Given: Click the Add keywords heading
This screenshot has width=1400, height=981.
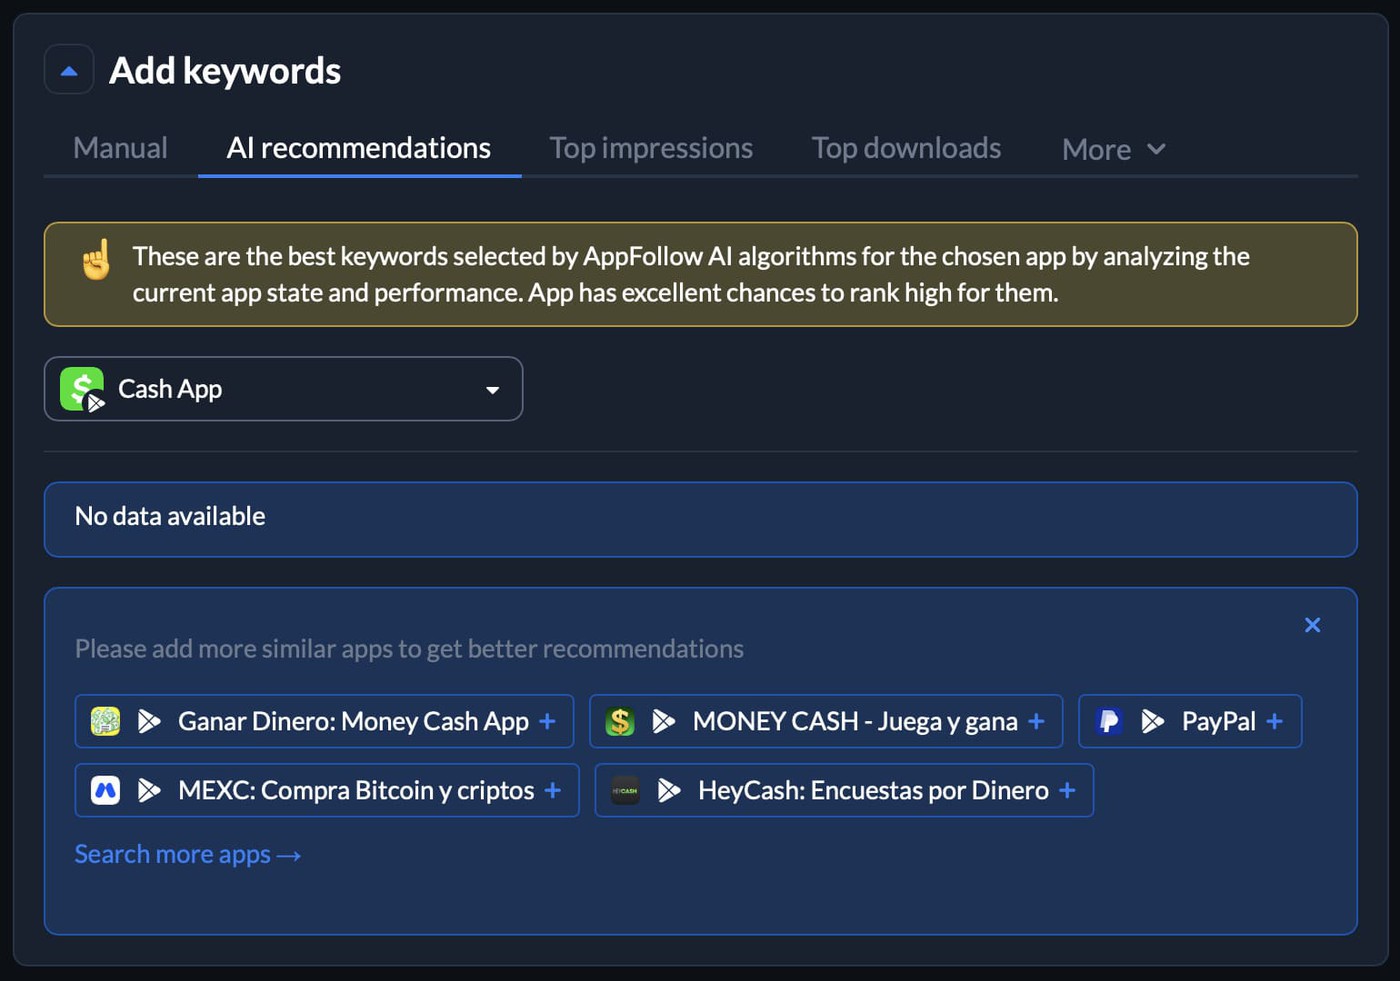Looking at the screenshot, I should 225,71.
